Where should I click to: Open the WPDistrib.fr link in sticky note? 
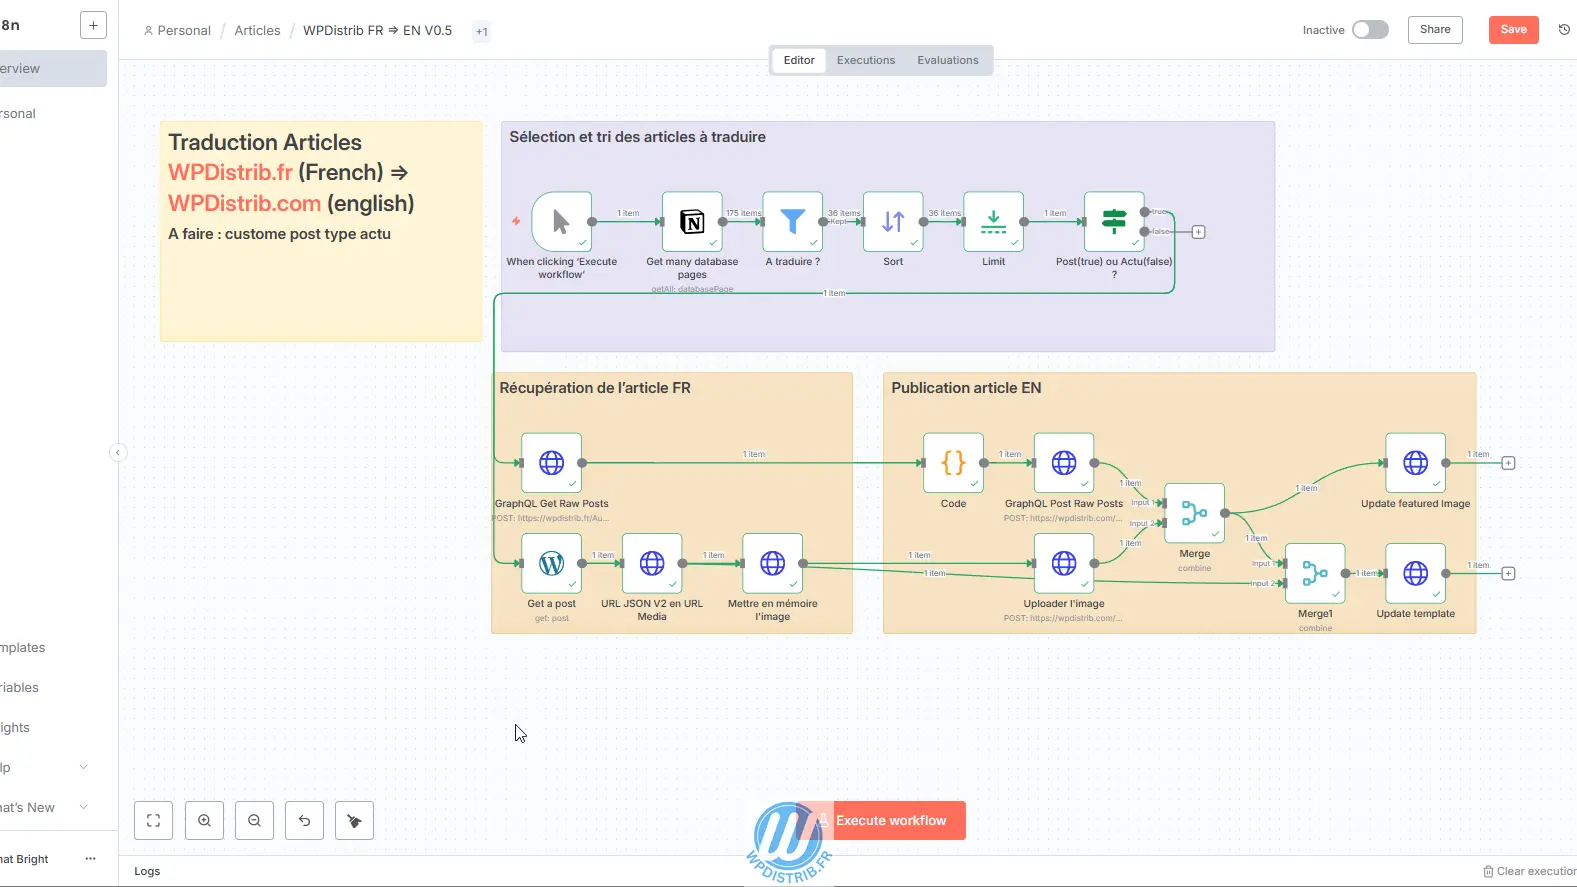click(x=230, y=172)
